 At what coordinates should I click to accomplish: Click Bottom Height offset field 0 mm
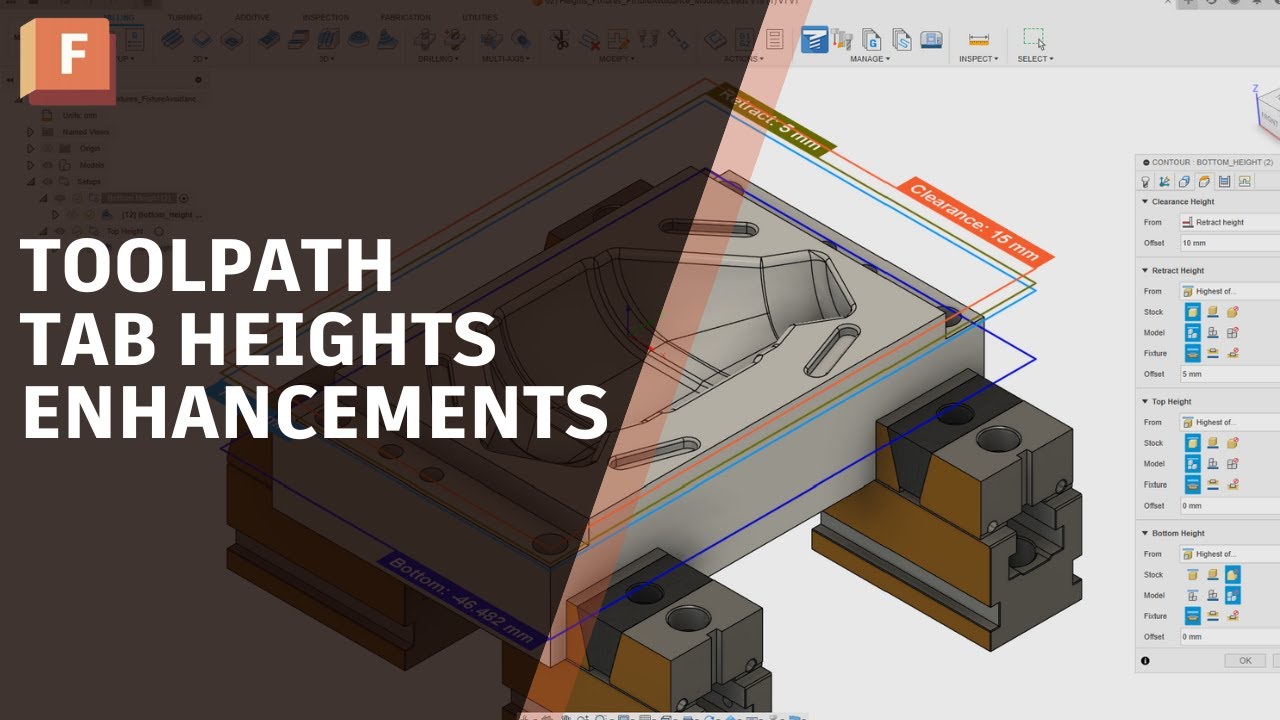click(x=1230, y=637)
